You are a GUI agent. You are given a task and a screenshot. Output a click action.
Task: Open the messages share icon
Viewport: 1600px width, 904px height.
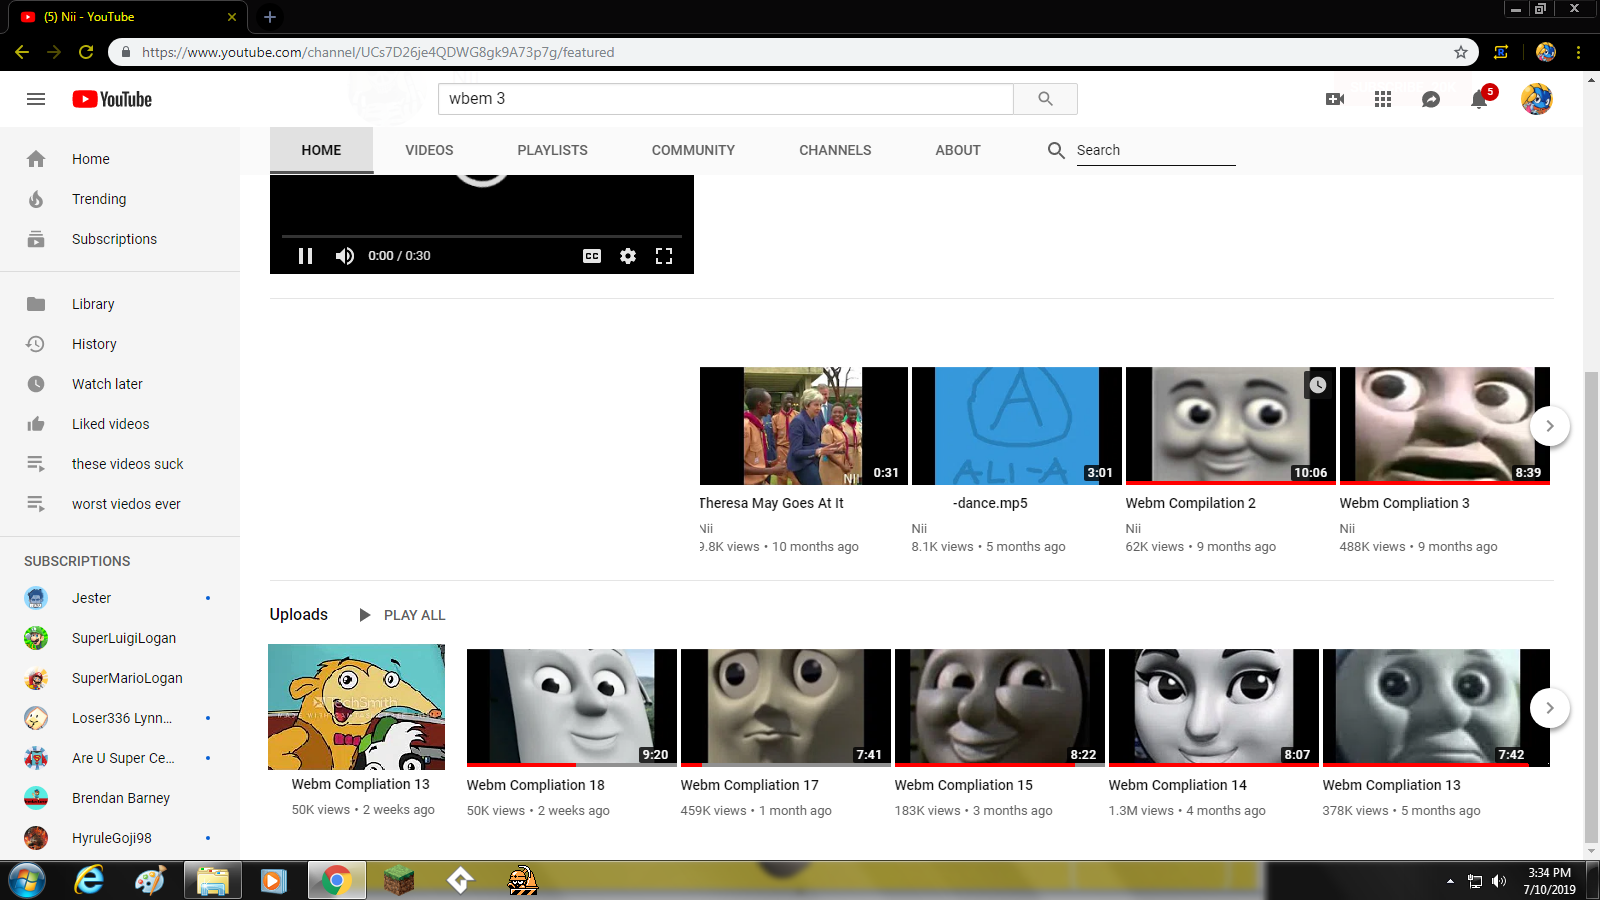(x=1431, y=99)
